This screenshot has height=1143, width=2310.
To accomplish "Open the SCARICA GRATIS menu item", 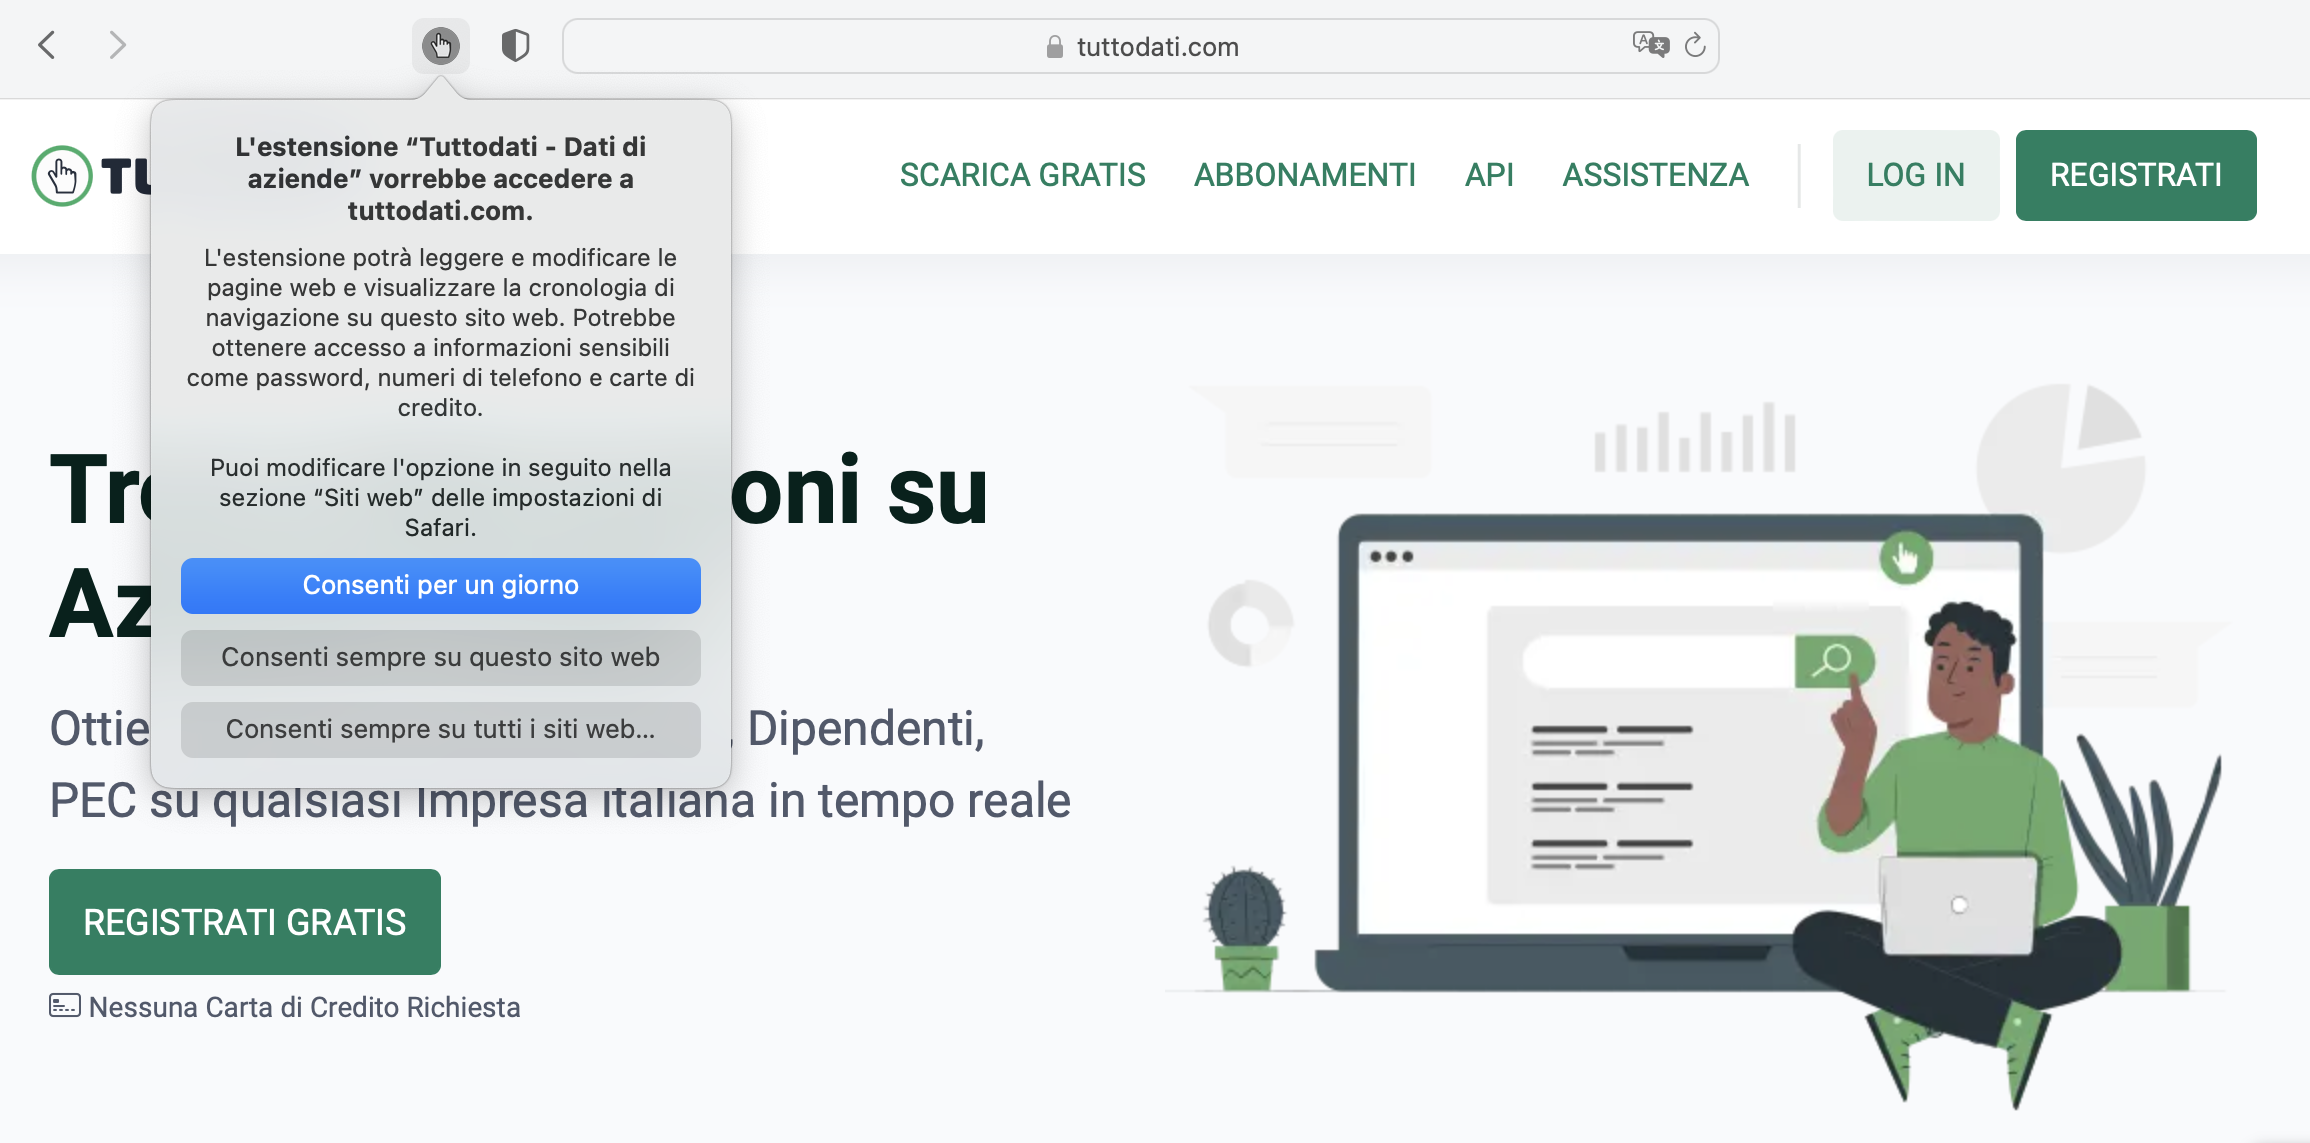I will tap(1022, 175).
